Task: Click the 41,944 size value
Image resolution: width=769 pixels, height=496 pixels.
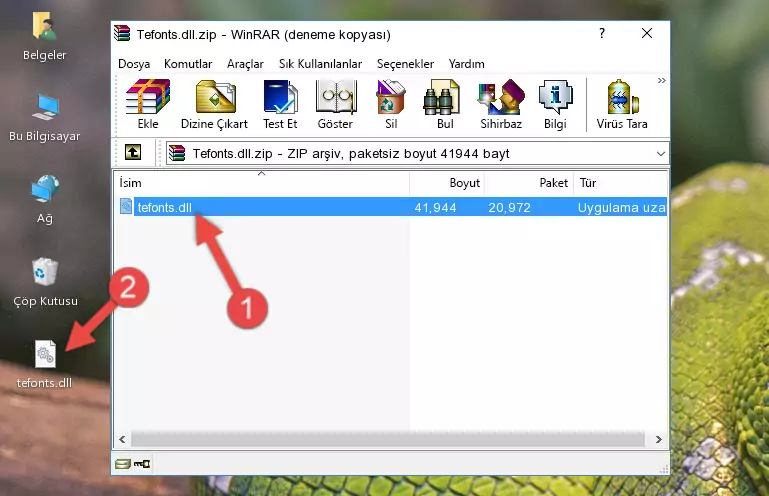Action: click(435, 208)
